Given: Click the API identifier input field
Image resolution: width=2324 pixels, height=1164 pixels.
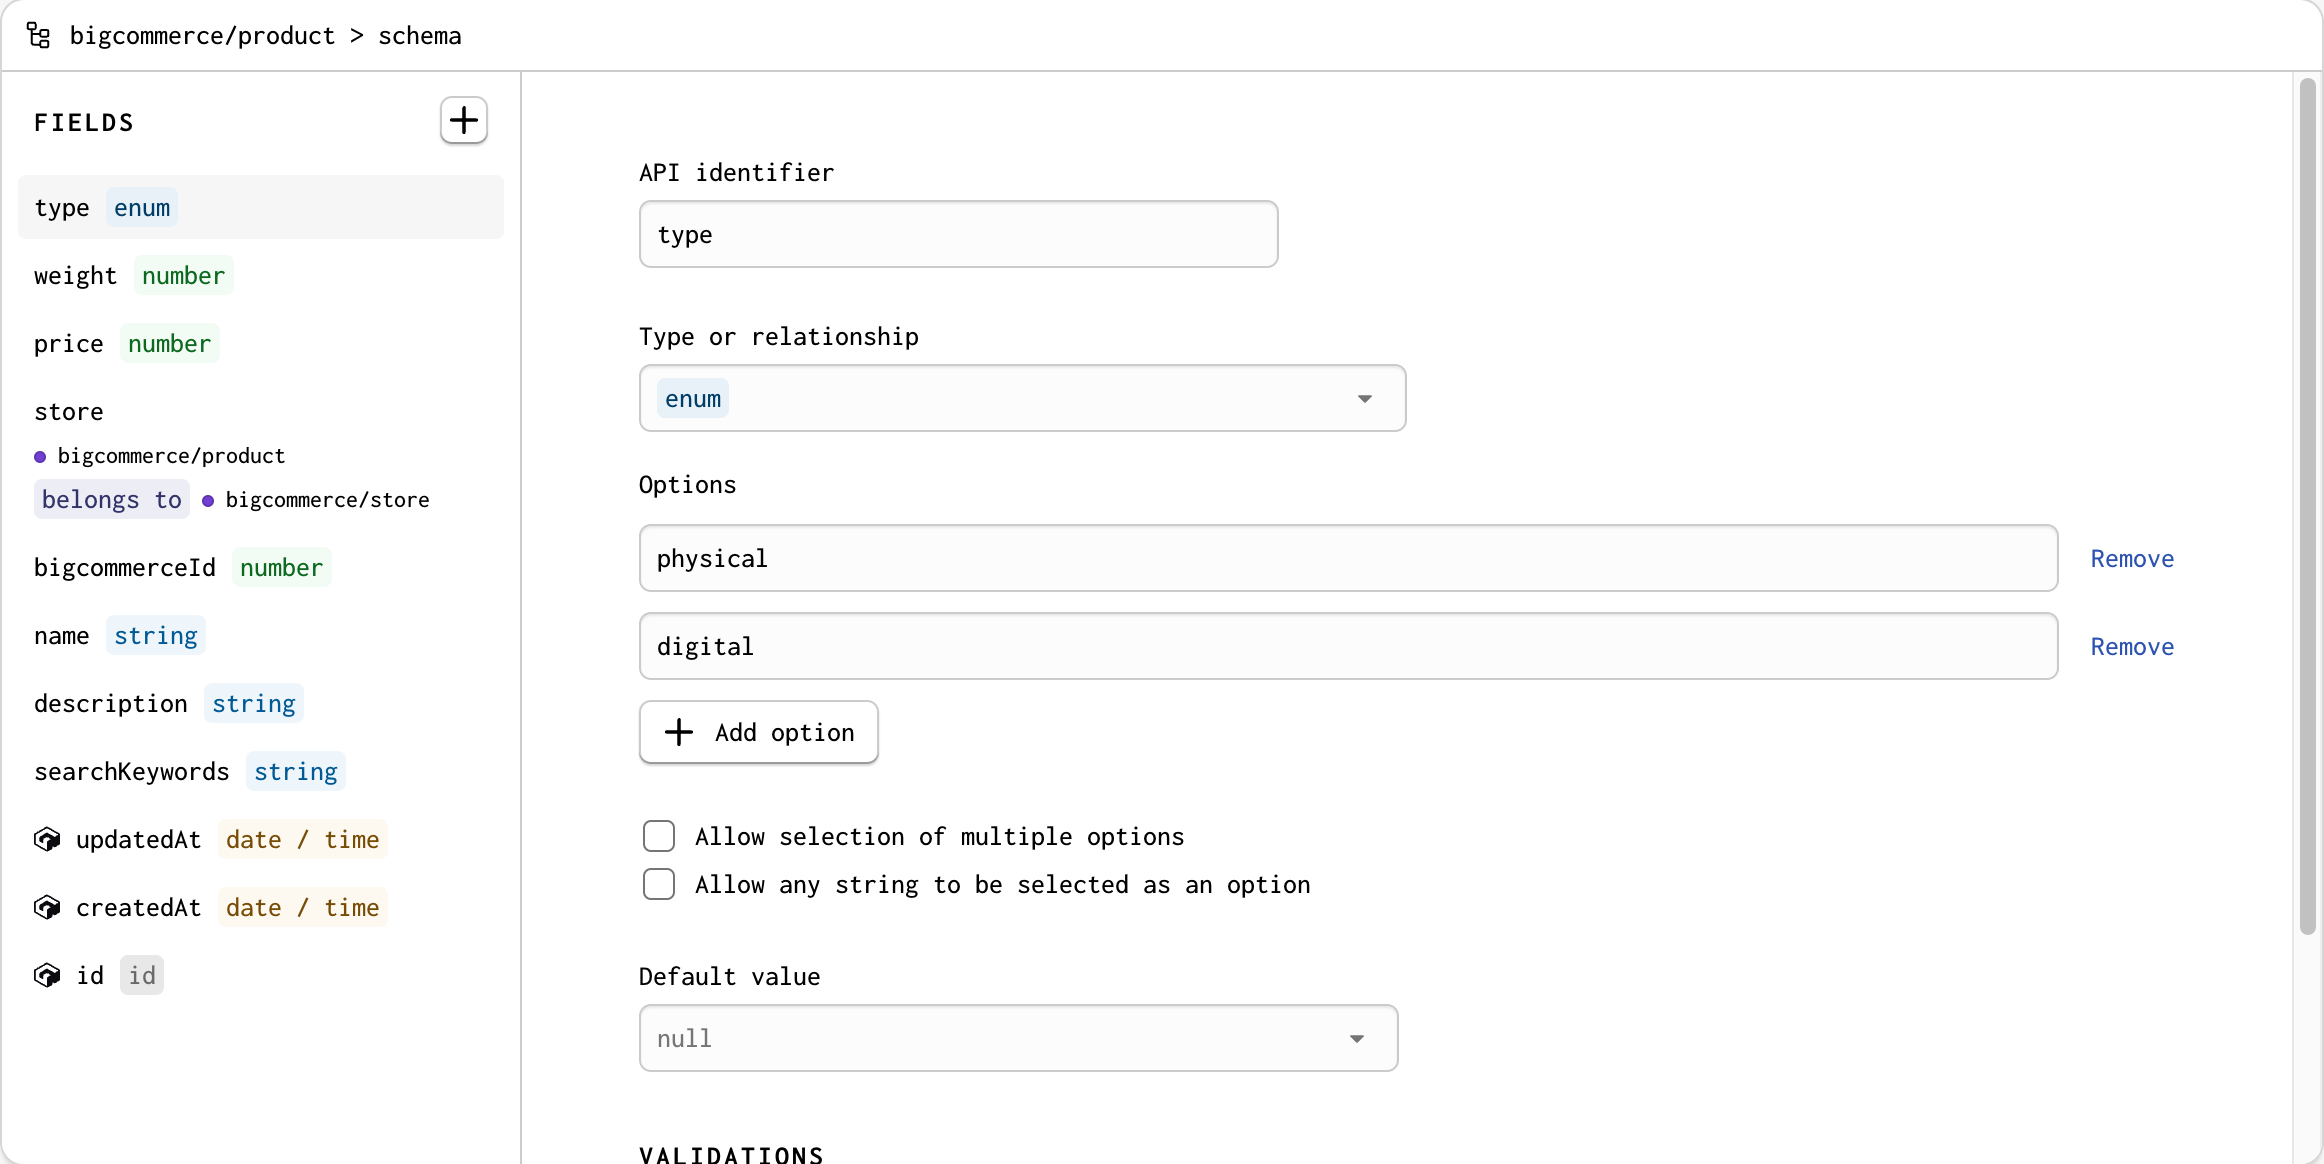Looking at the screenshot, I should (x=958, y=234).
